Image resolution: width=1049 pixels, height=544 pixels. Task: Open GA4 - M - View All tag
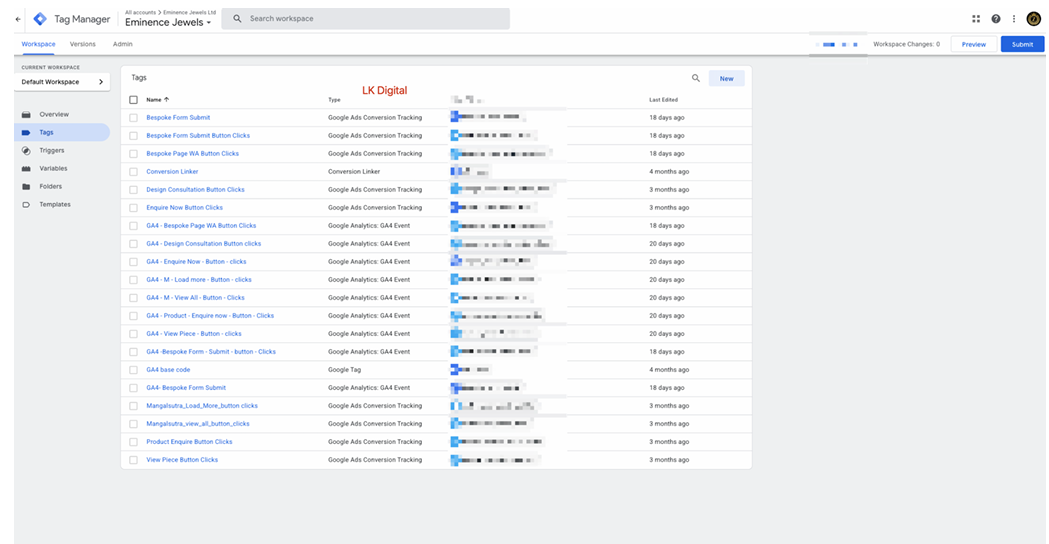coord(195,298)
